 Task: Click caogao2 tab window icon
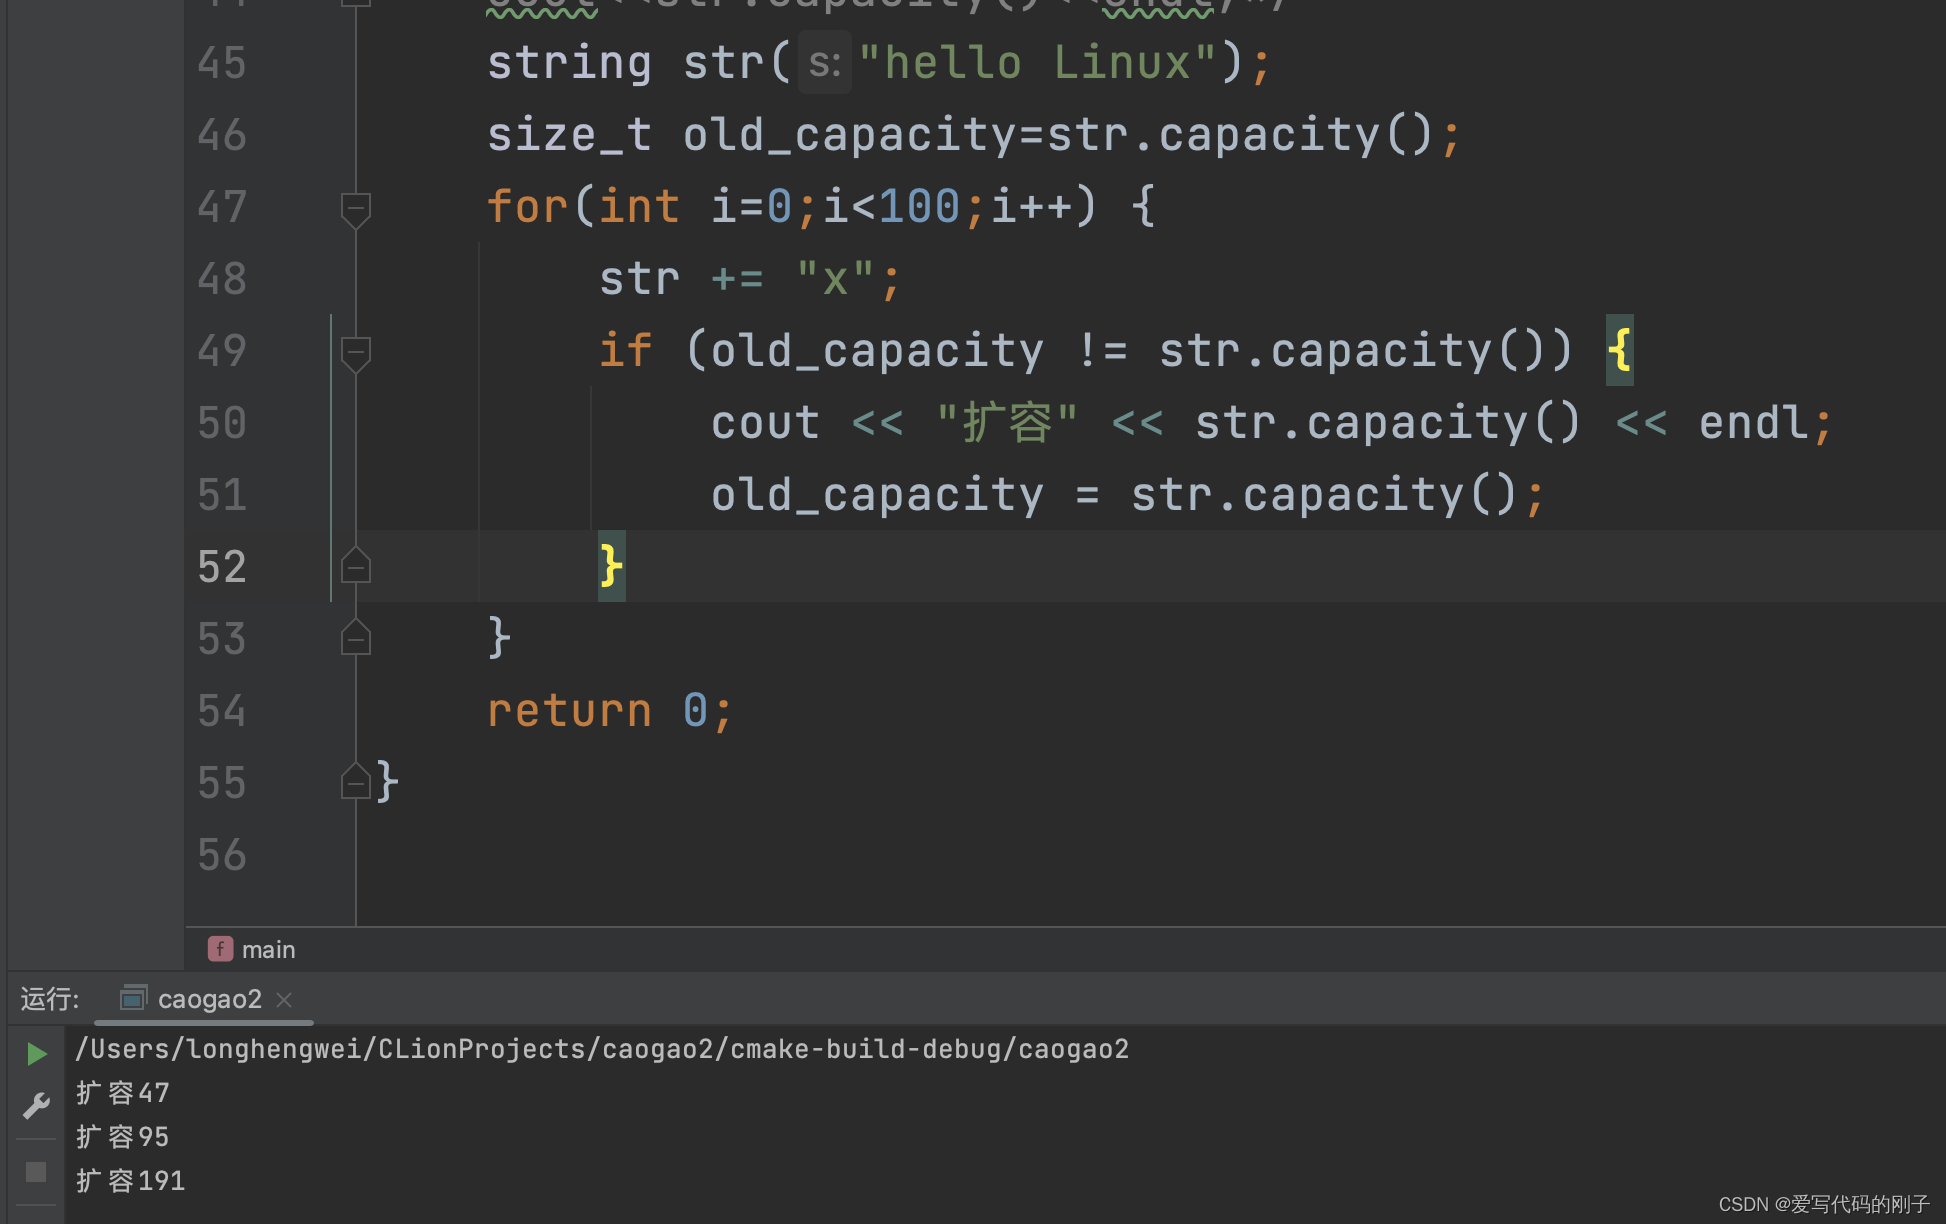click(x=133, y=998)
